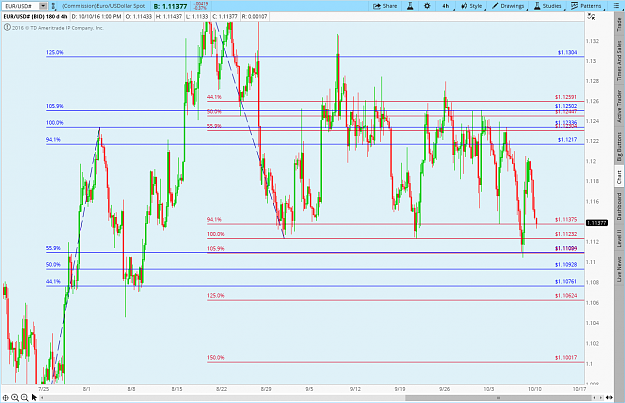Click the Share button
625x403 pixels.
click(385, 6)
